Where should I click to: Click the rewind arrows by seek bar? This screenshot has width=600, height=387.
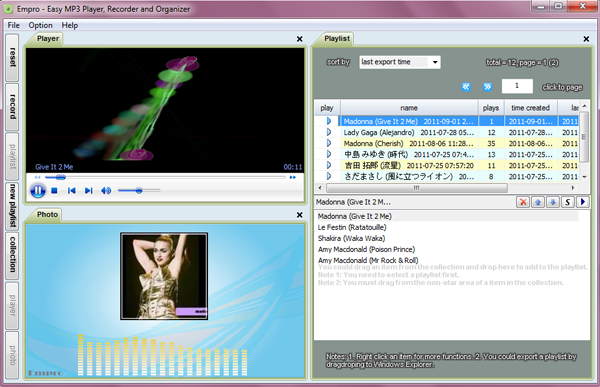point(38,177)
